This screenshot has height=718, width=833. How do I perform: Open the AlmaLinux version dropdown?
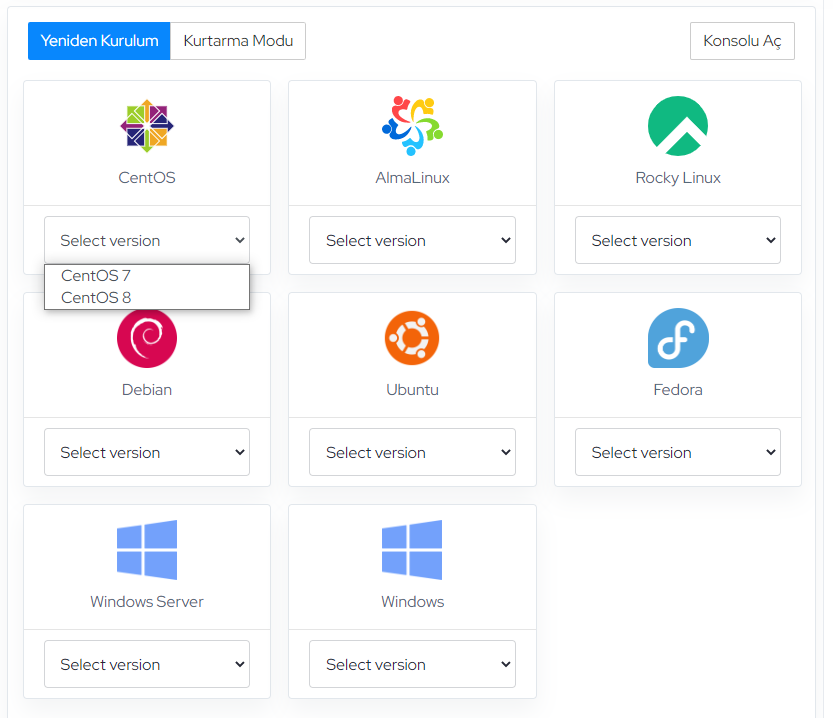coord(412,240)
